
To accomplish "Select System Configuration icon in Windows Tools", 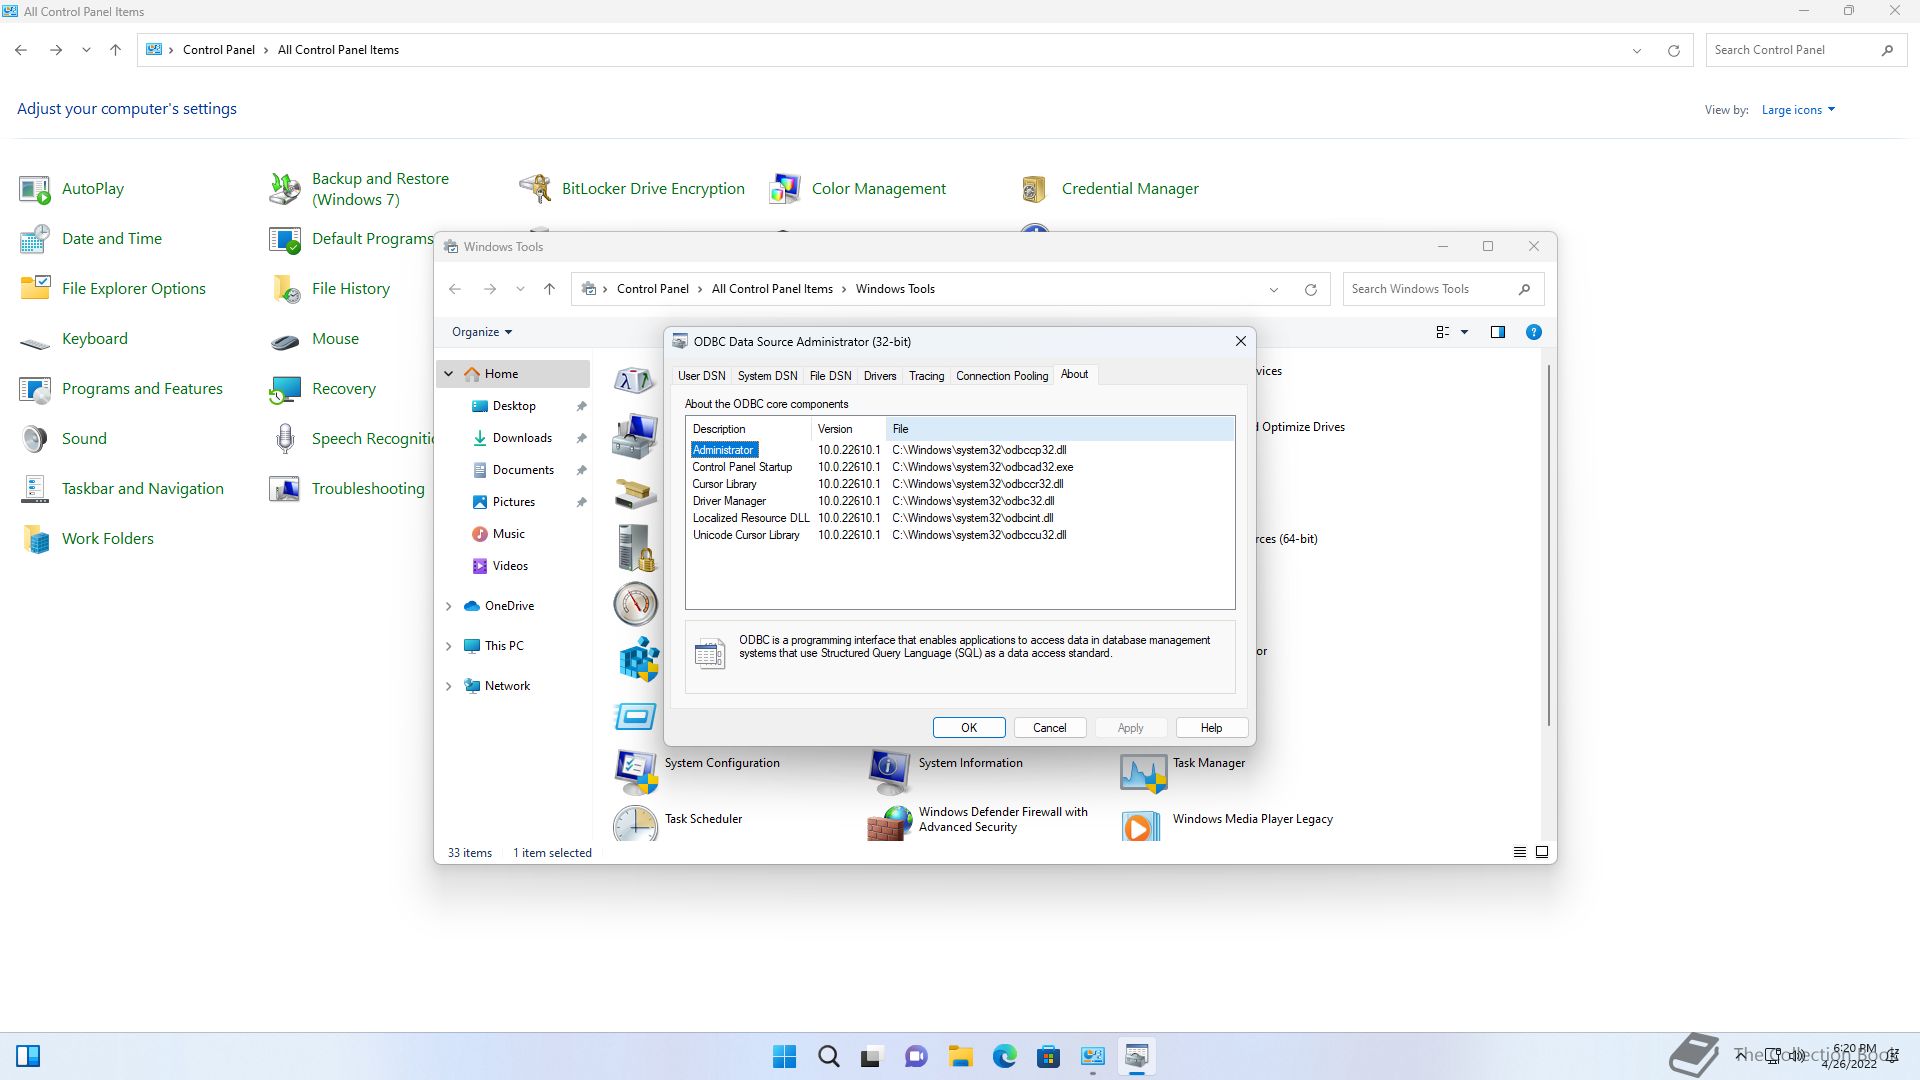I will (635, 771).
